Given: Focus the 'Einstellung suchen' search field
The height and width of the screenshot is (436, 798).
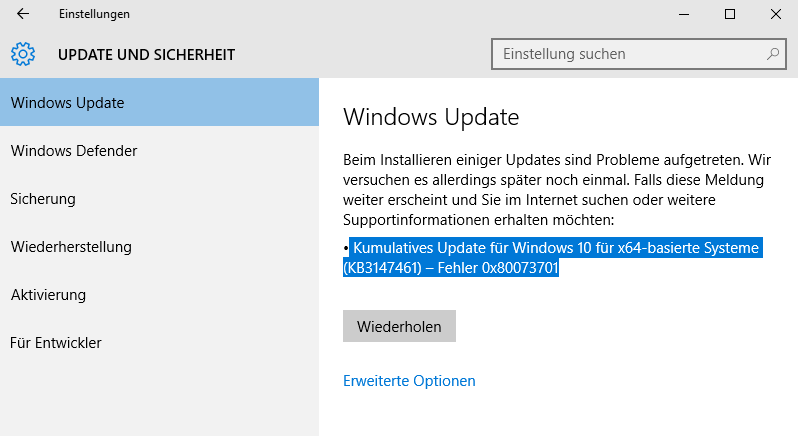Looking at the screenshot, I should (x=639, y=54).
